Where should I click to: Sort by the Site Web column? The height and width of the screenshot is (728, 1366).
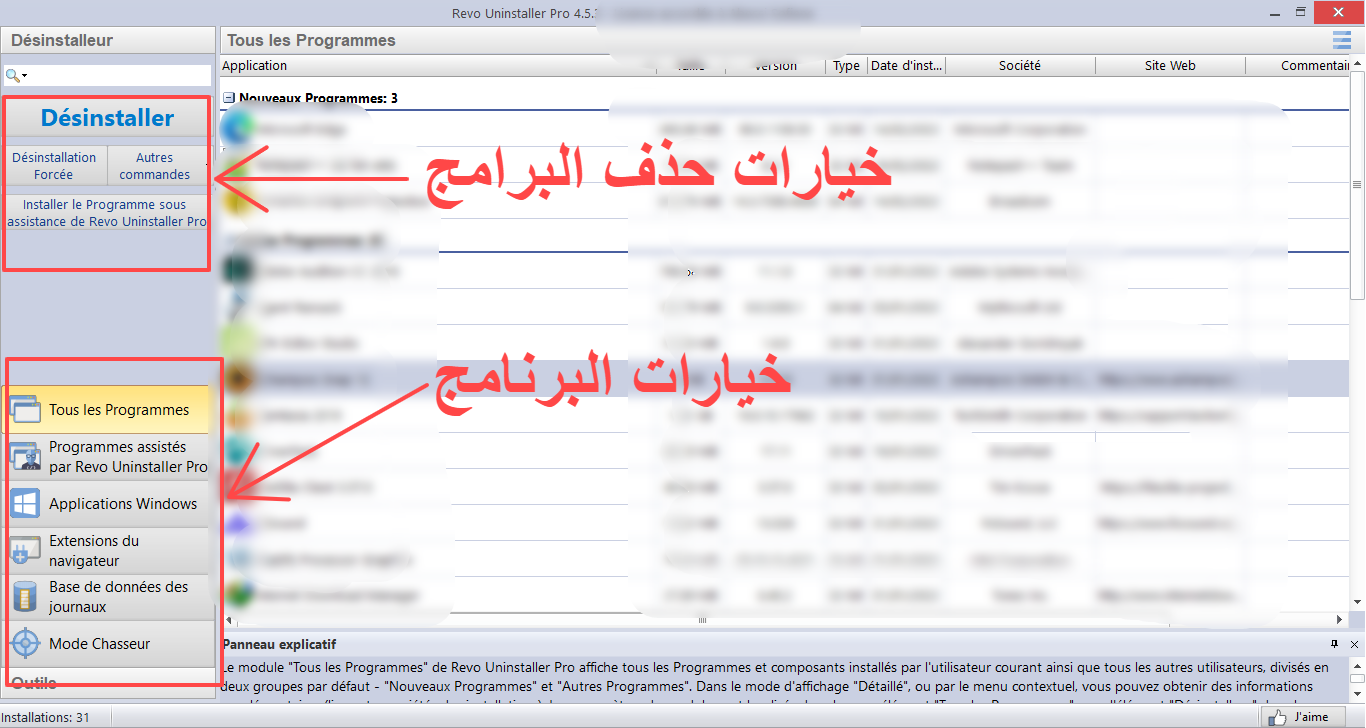coord(1170,66)
